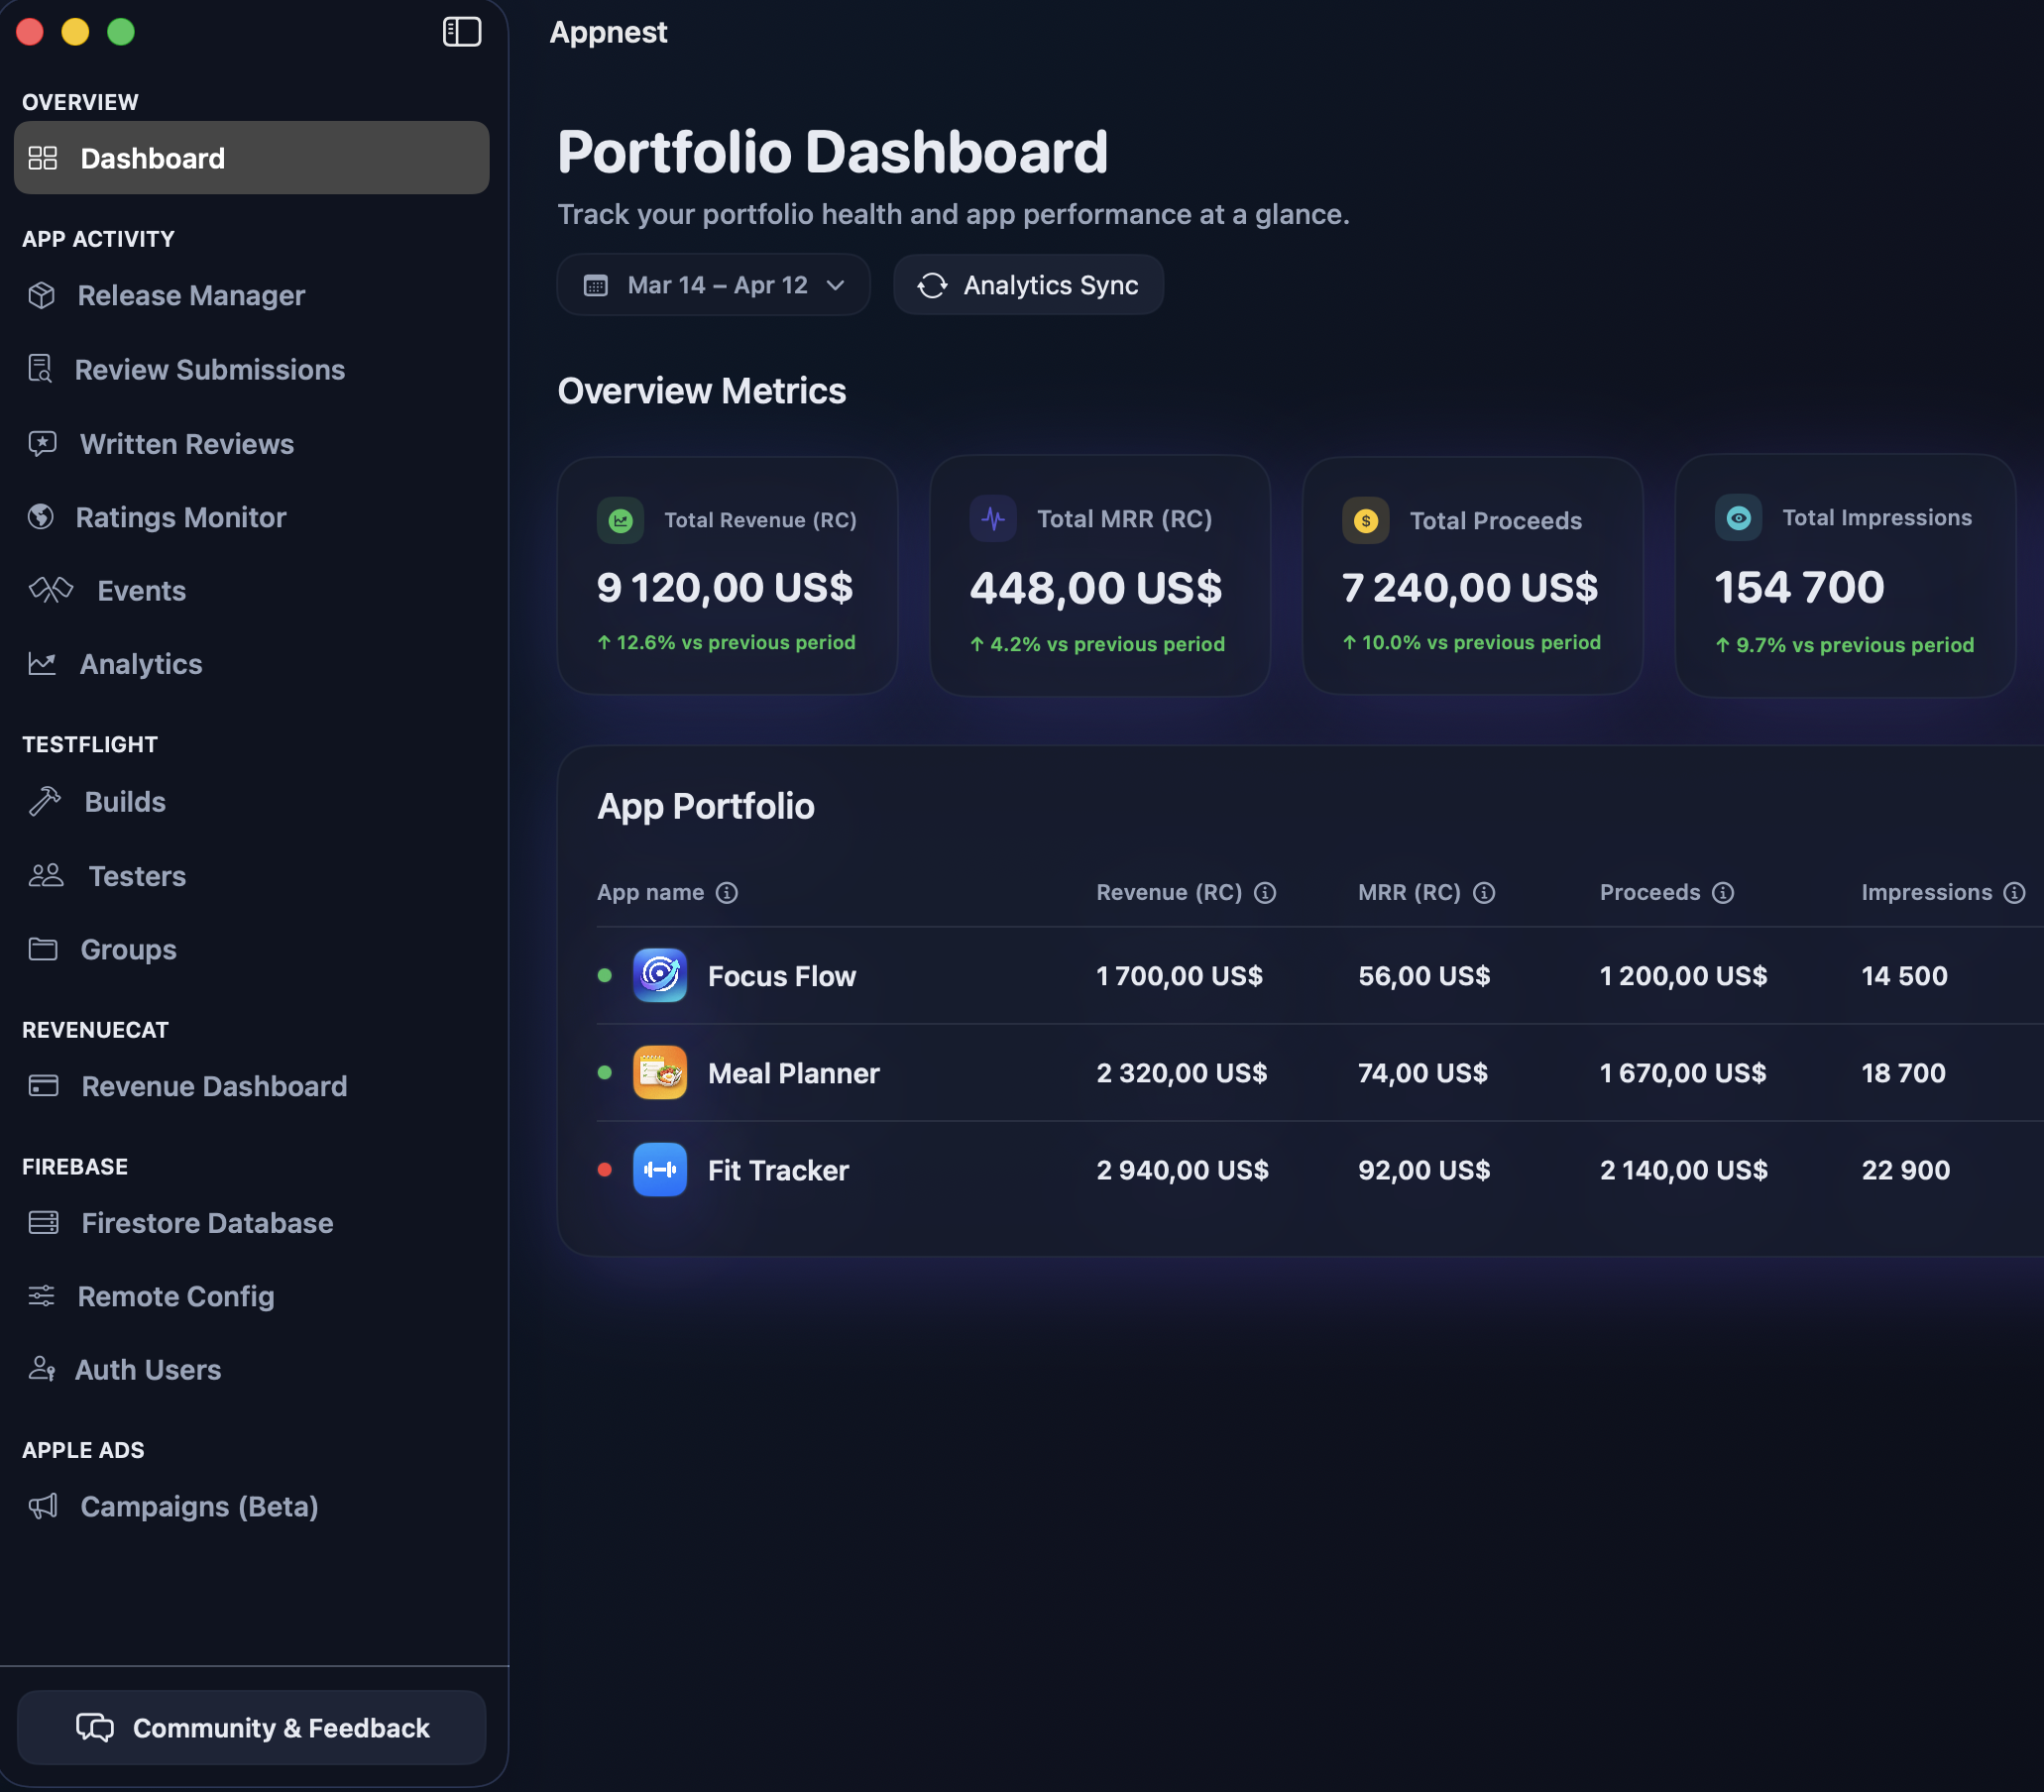Click the Total MRR pulse icon

coord(993,518)
